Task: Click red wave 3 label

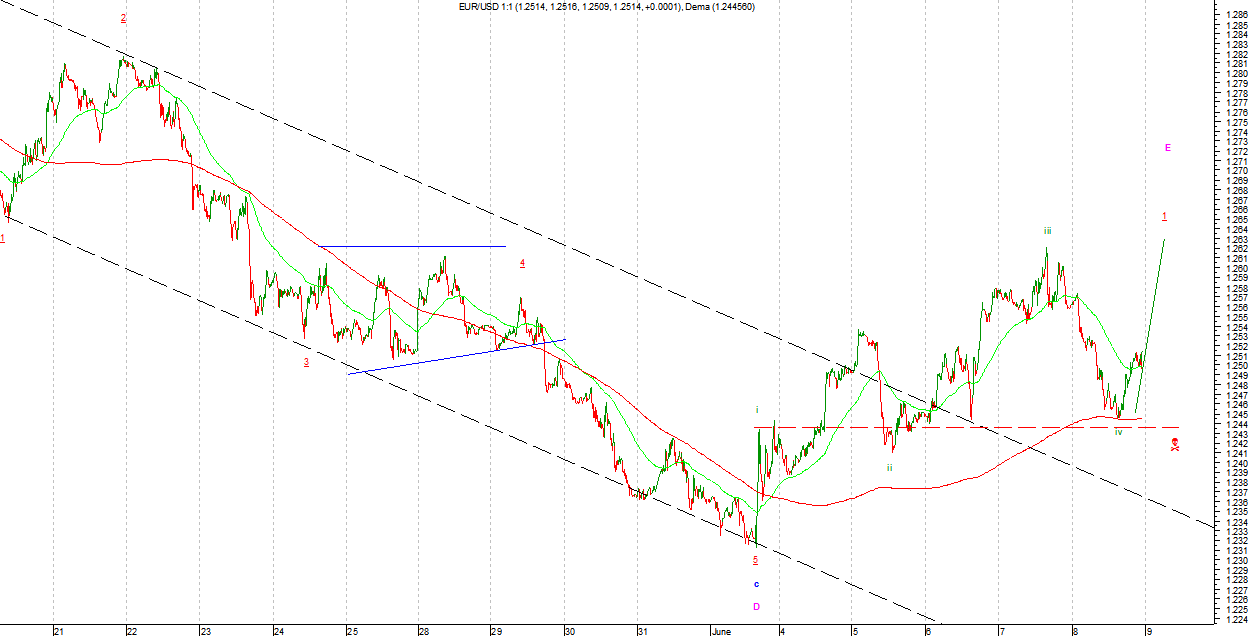Action: click(x=306, y=362)
